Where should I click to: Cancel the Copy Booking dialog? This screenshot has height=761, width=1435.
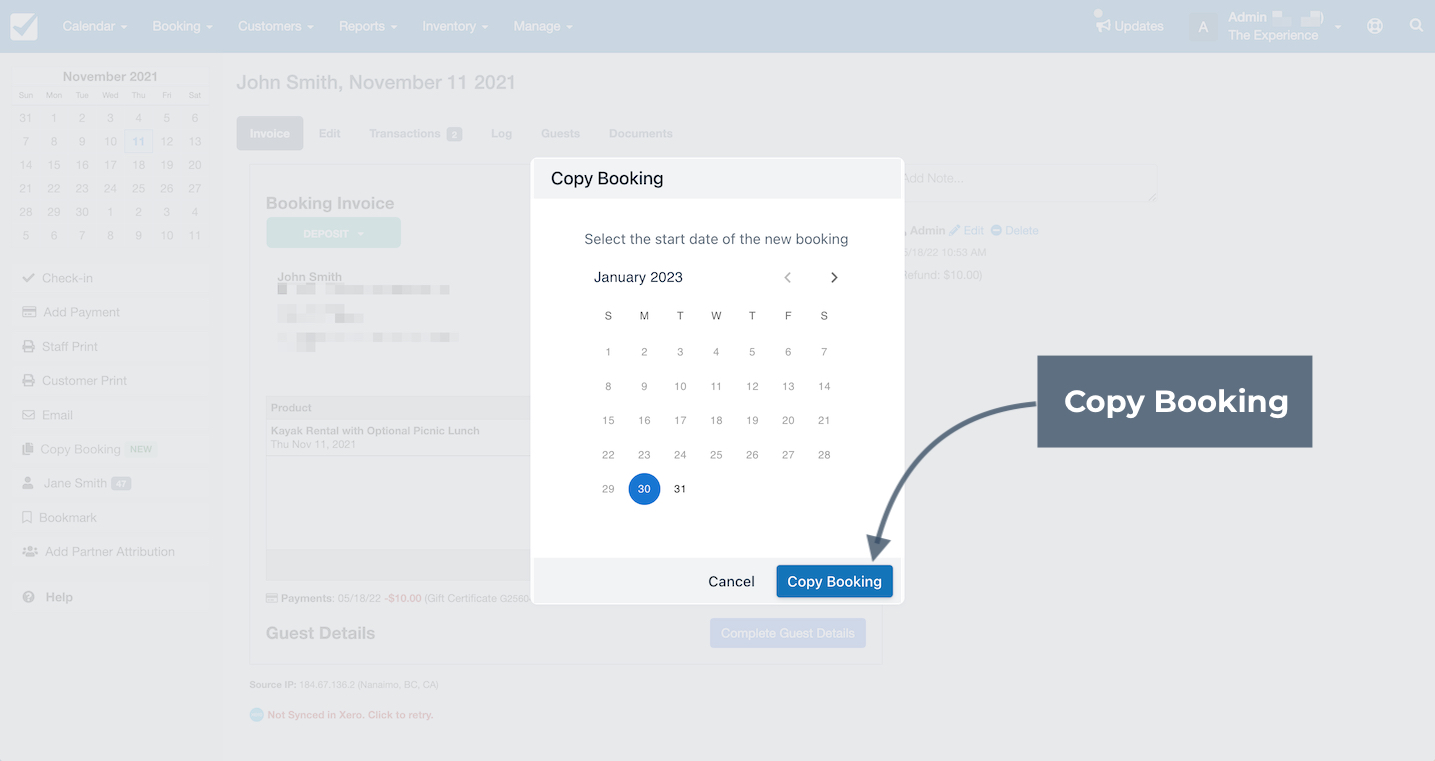pos(731,581)
